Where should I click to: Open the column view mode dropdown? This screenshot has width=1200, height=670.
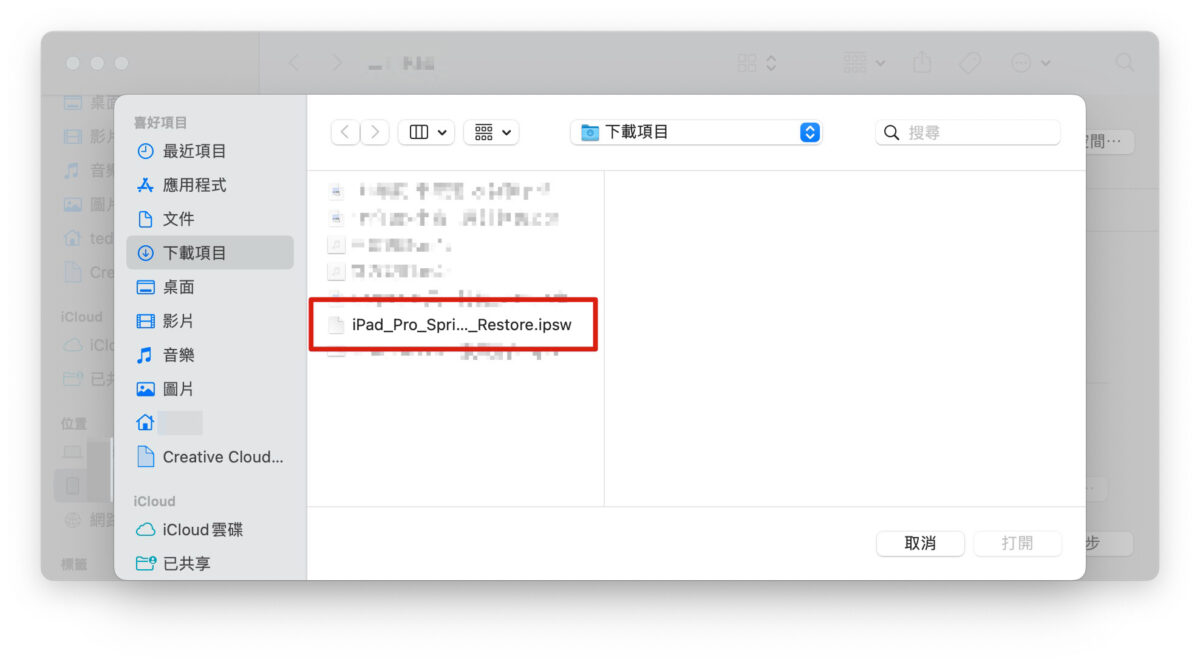tap(426, 132)
